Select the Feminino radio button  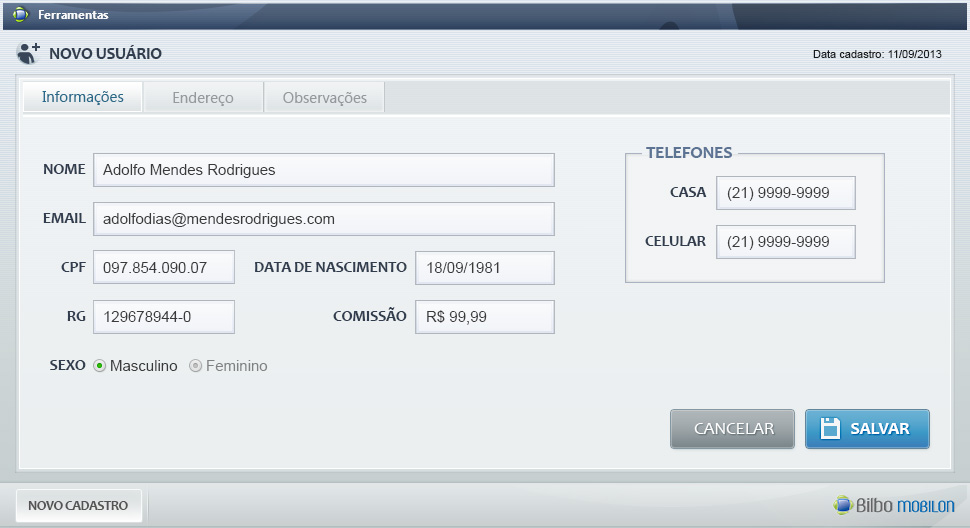(x=195, y=366)
